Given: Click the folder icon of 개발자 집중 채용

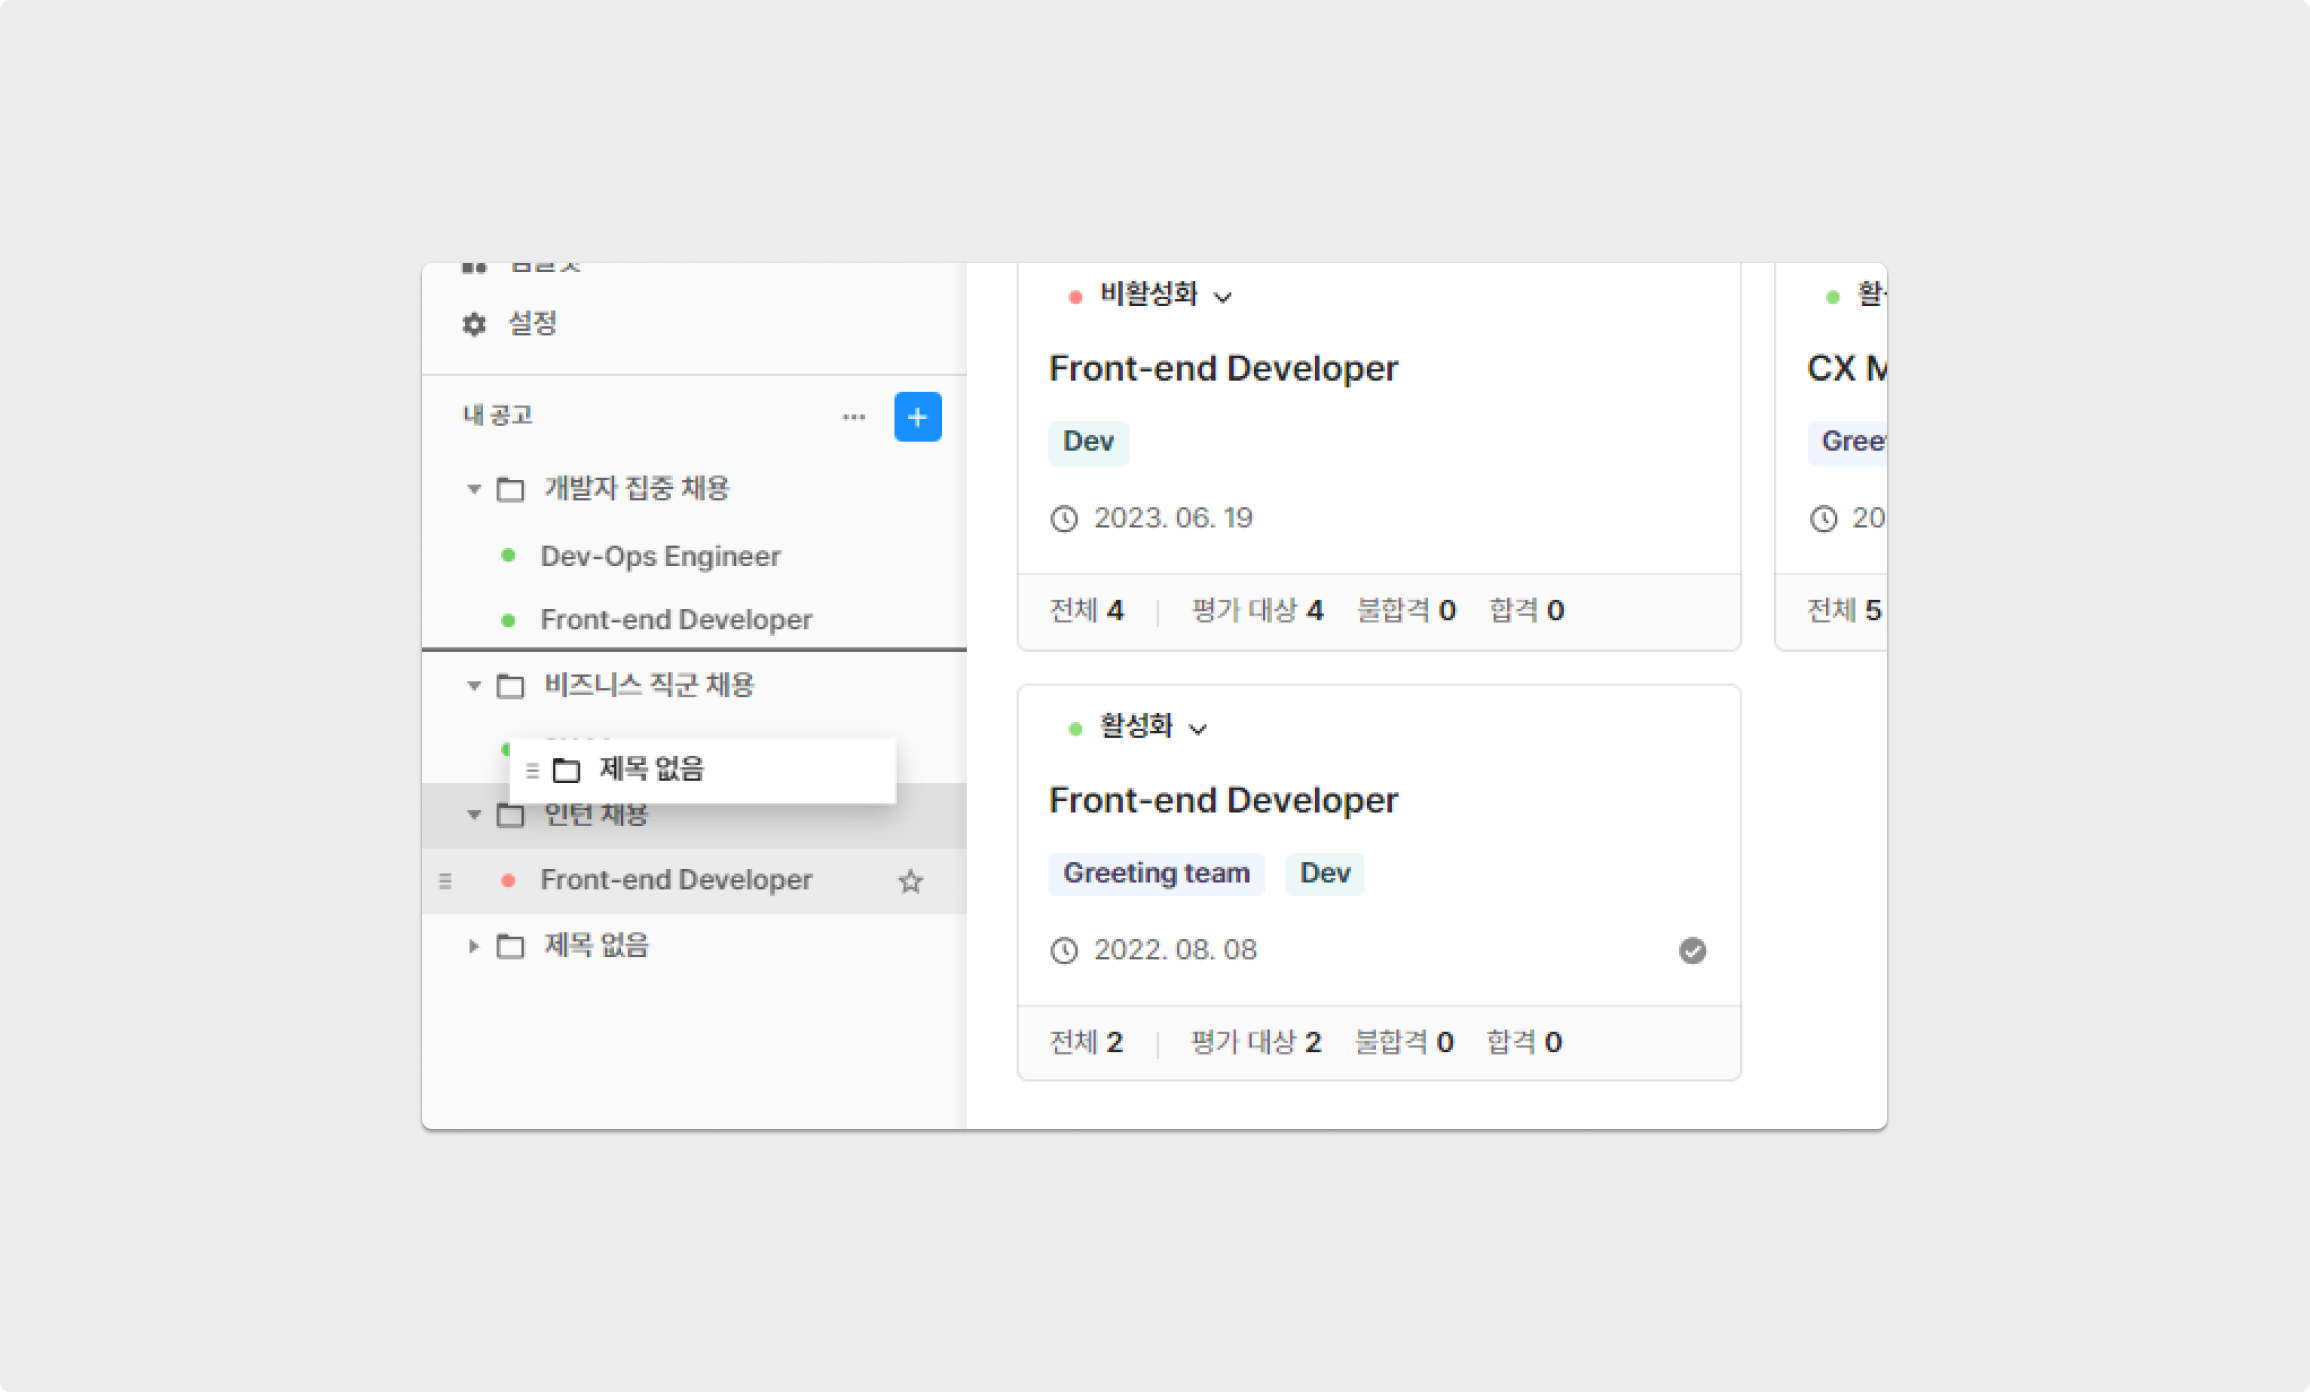Looking at the screenshot, I should click(x=511, y=489).
